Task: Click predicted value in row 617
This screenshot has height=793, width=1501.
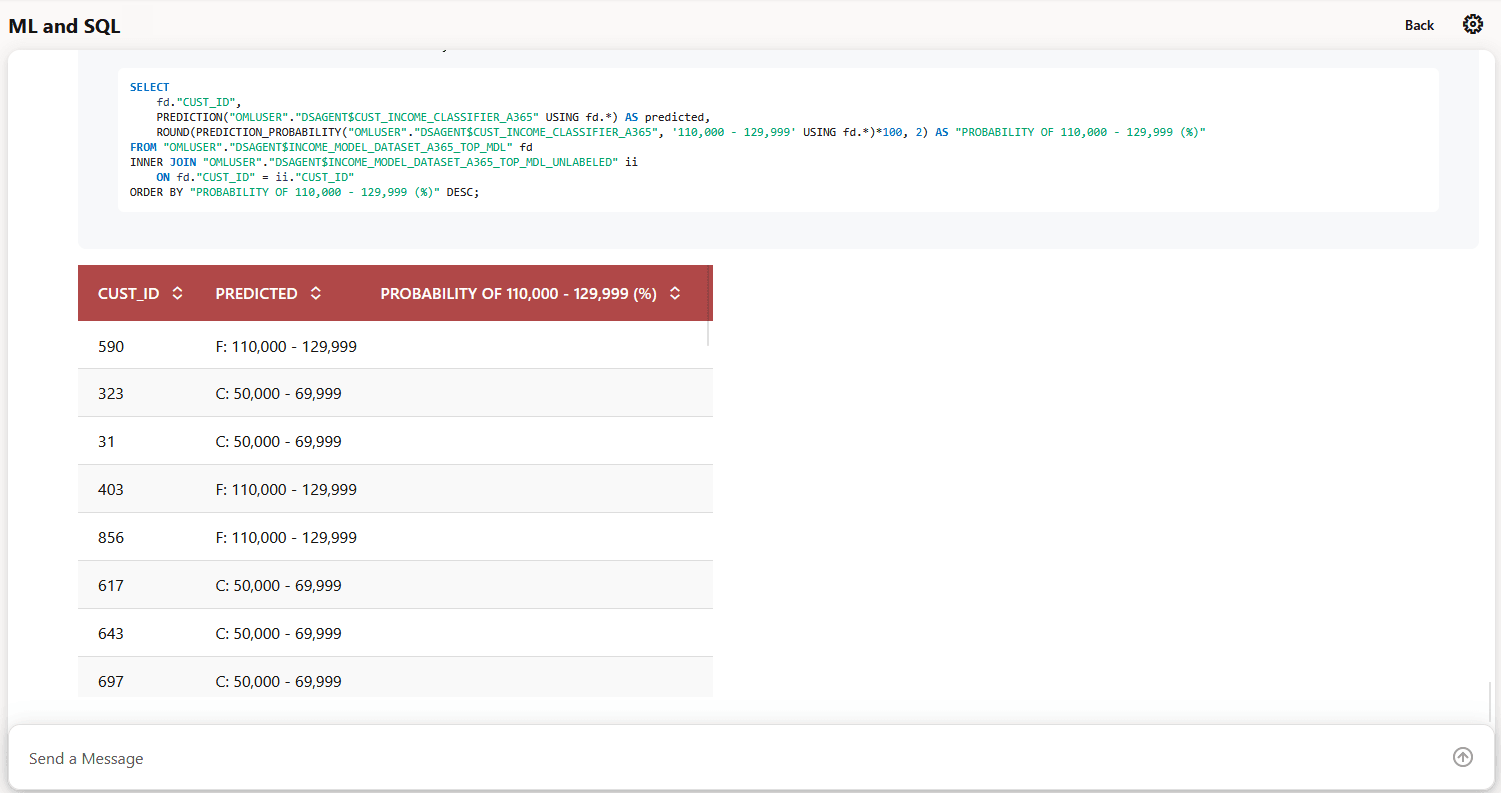Action: 279,586
